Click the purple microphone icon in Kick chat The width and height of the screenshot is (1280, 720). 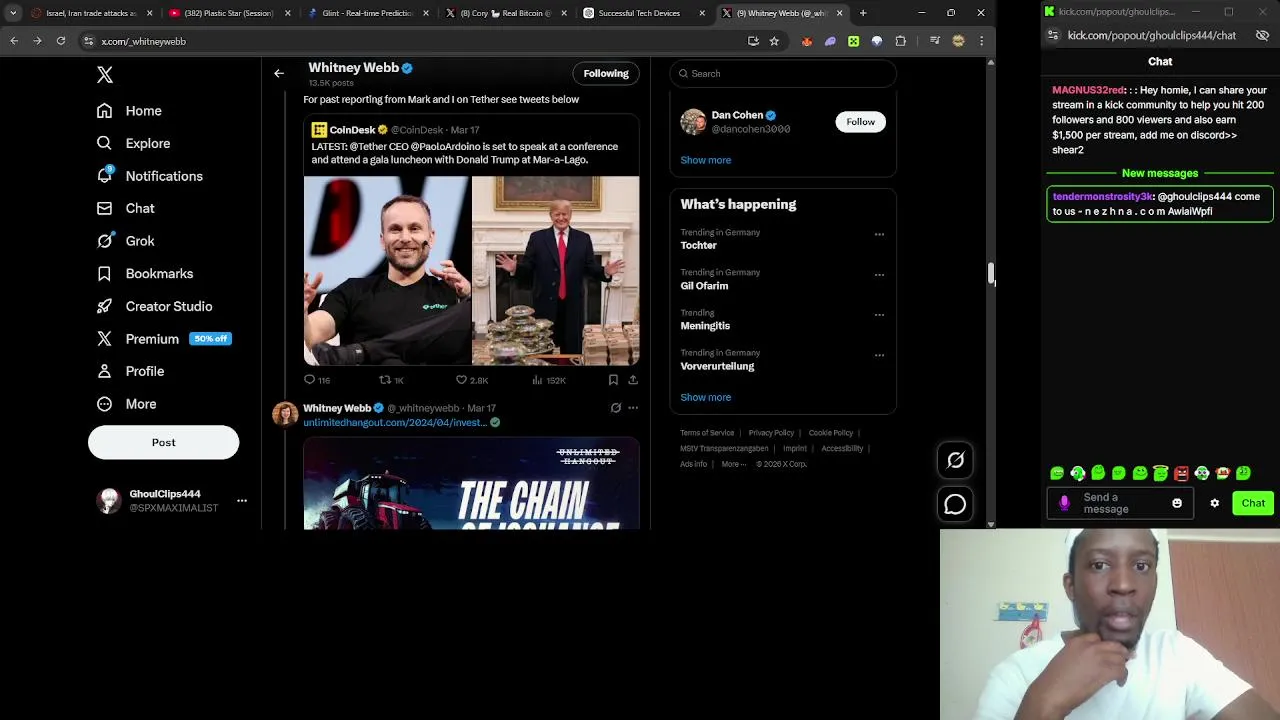click(x=1064, y=503)
